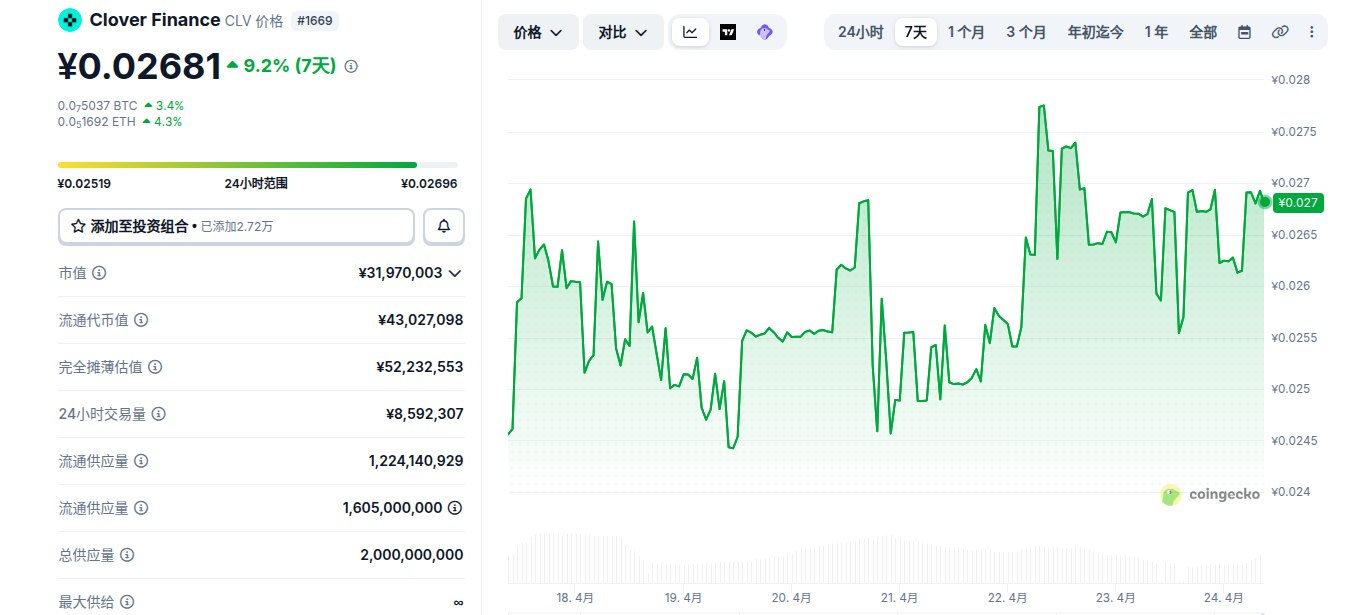Select the 年初迄今 time range
Screen dimensions: 1360x615
1095,32
